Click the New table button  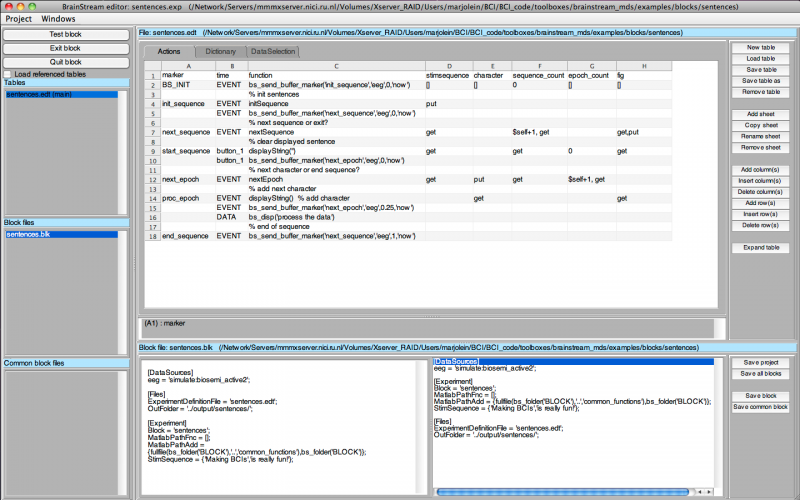(x=760, y=47)
